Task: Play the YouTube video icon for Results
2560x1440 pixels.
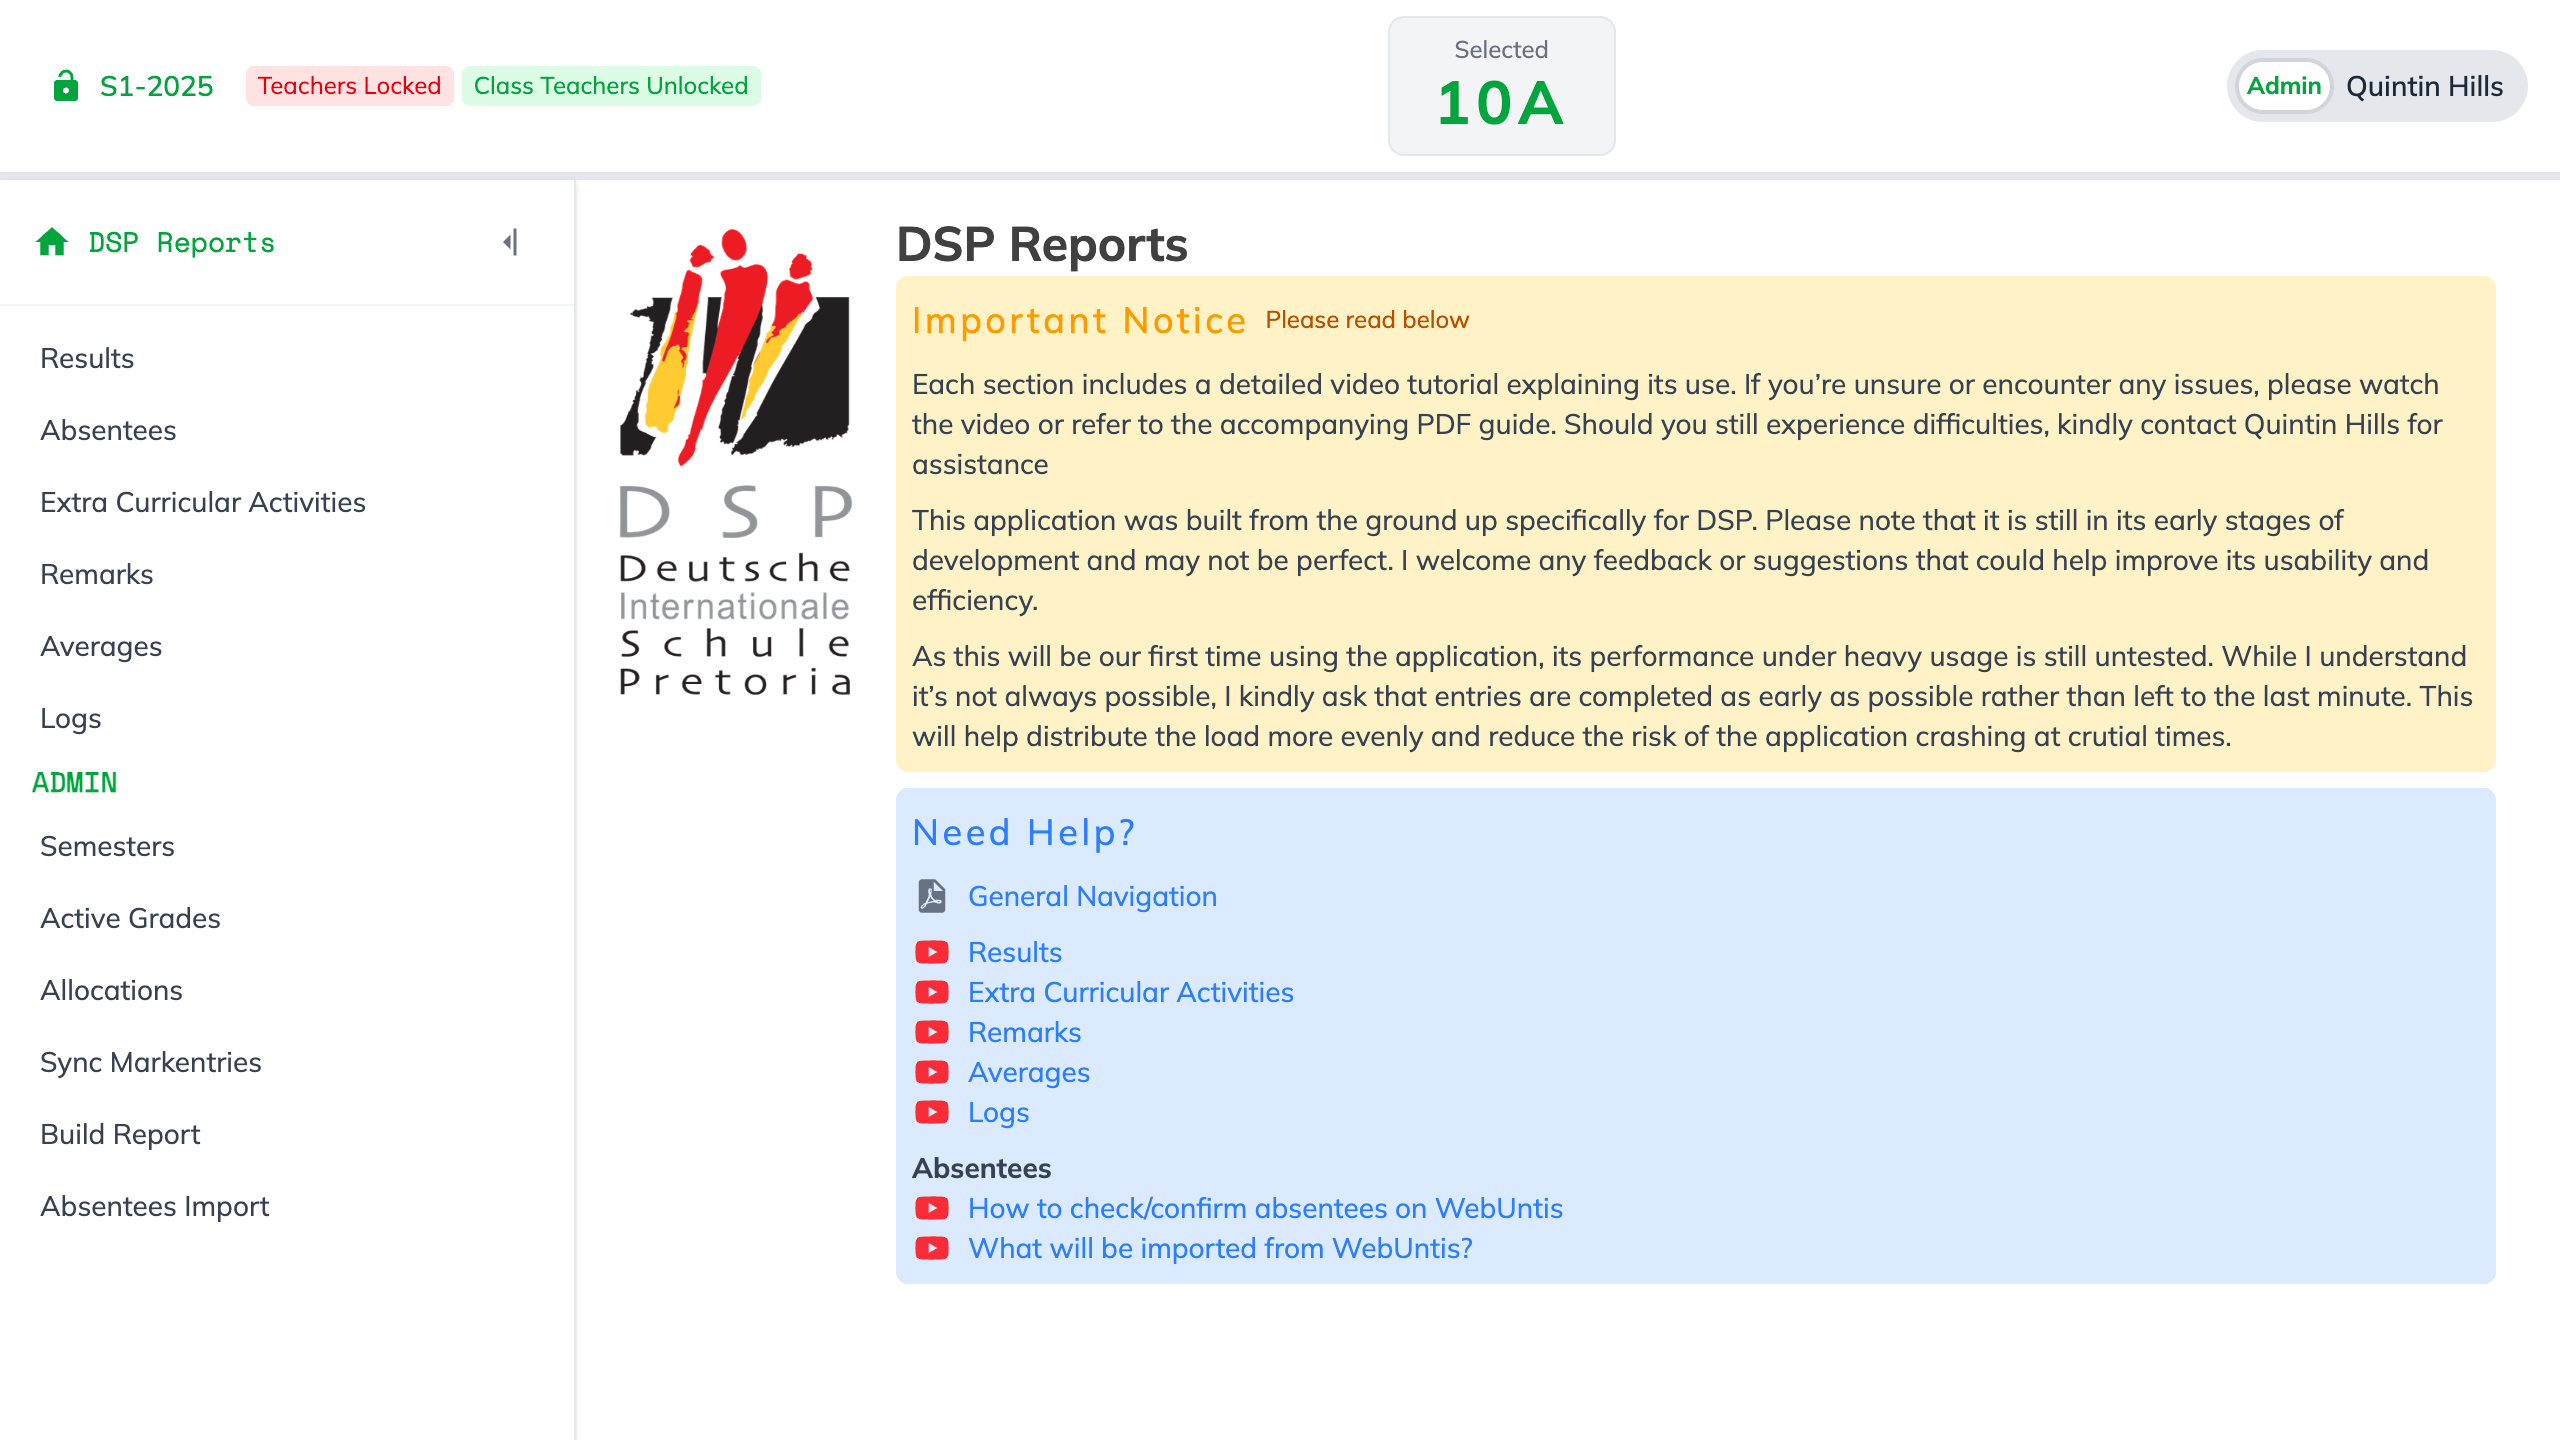Action: [932, 952]
